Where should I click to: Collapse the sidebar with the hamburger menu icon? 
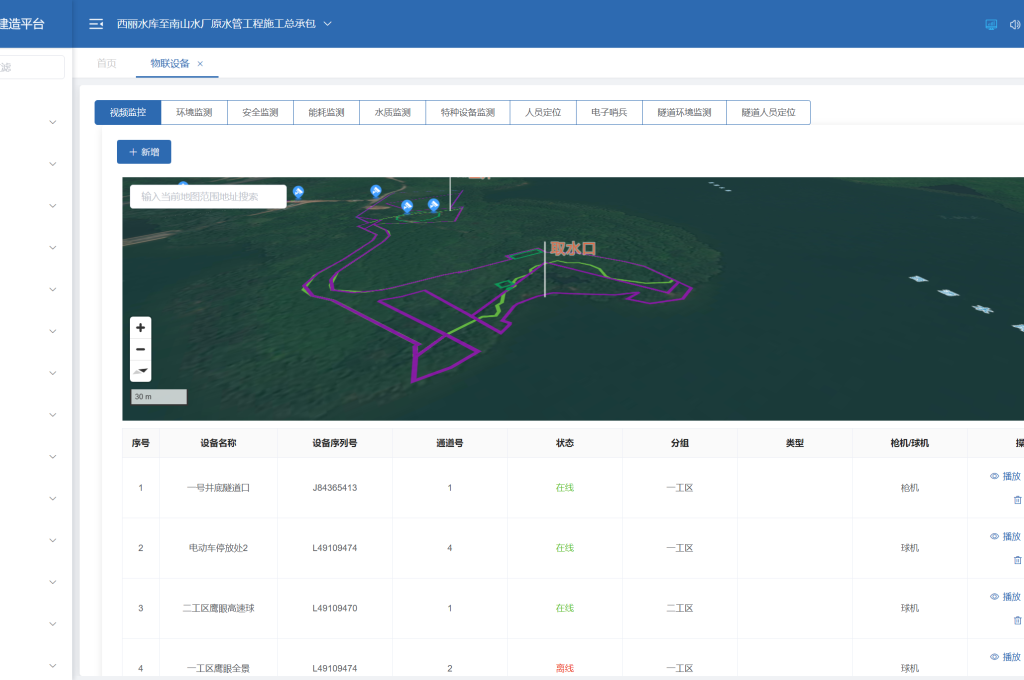96,23
